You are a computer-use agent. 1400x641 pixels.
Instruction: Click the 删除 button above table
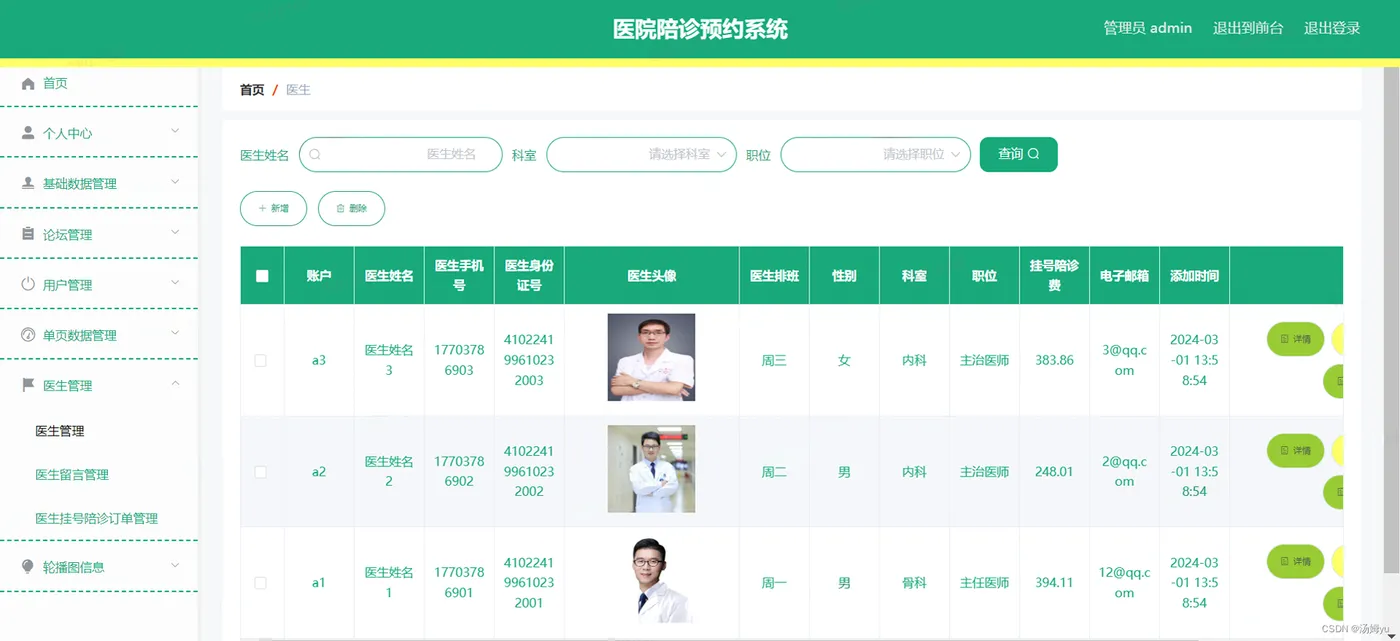pyautogui.click(x=351, y=208)
